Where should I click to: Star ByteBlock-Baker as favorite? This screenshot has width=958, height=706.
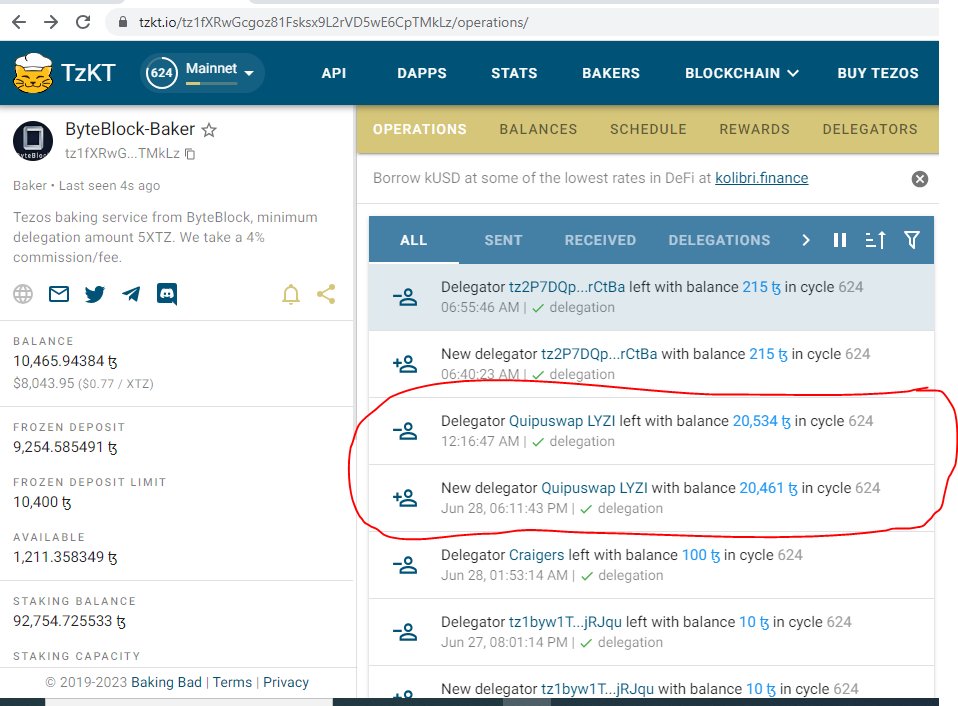coord(209,129)
